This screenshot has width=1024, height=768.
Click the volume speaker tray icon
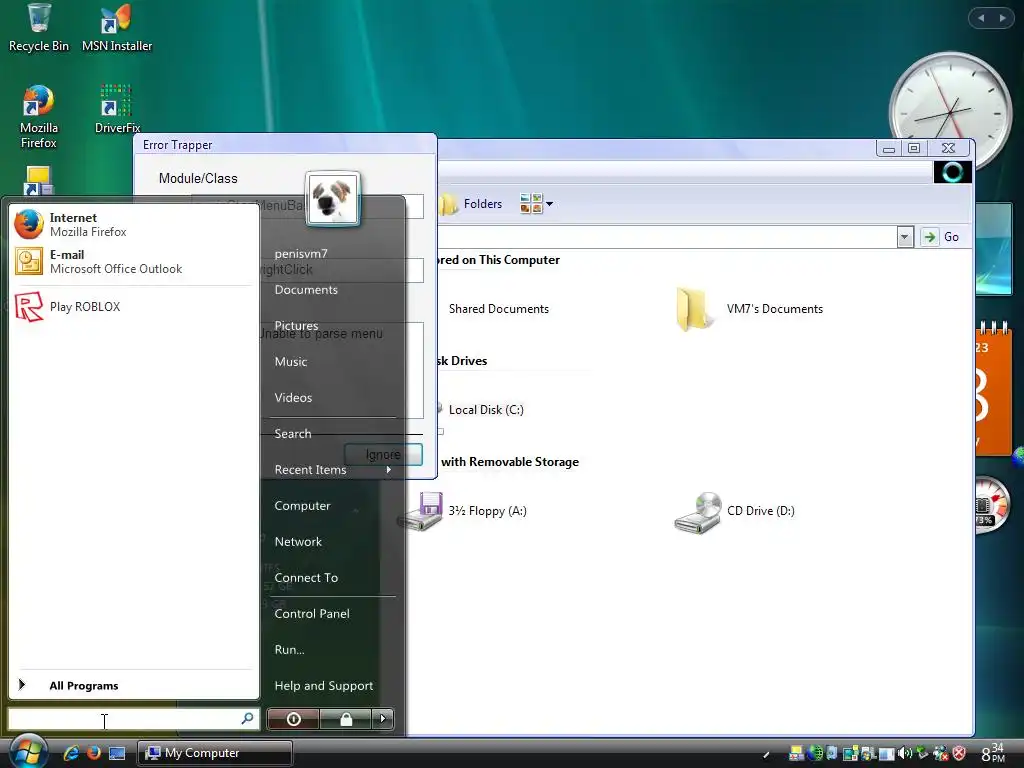905,753
